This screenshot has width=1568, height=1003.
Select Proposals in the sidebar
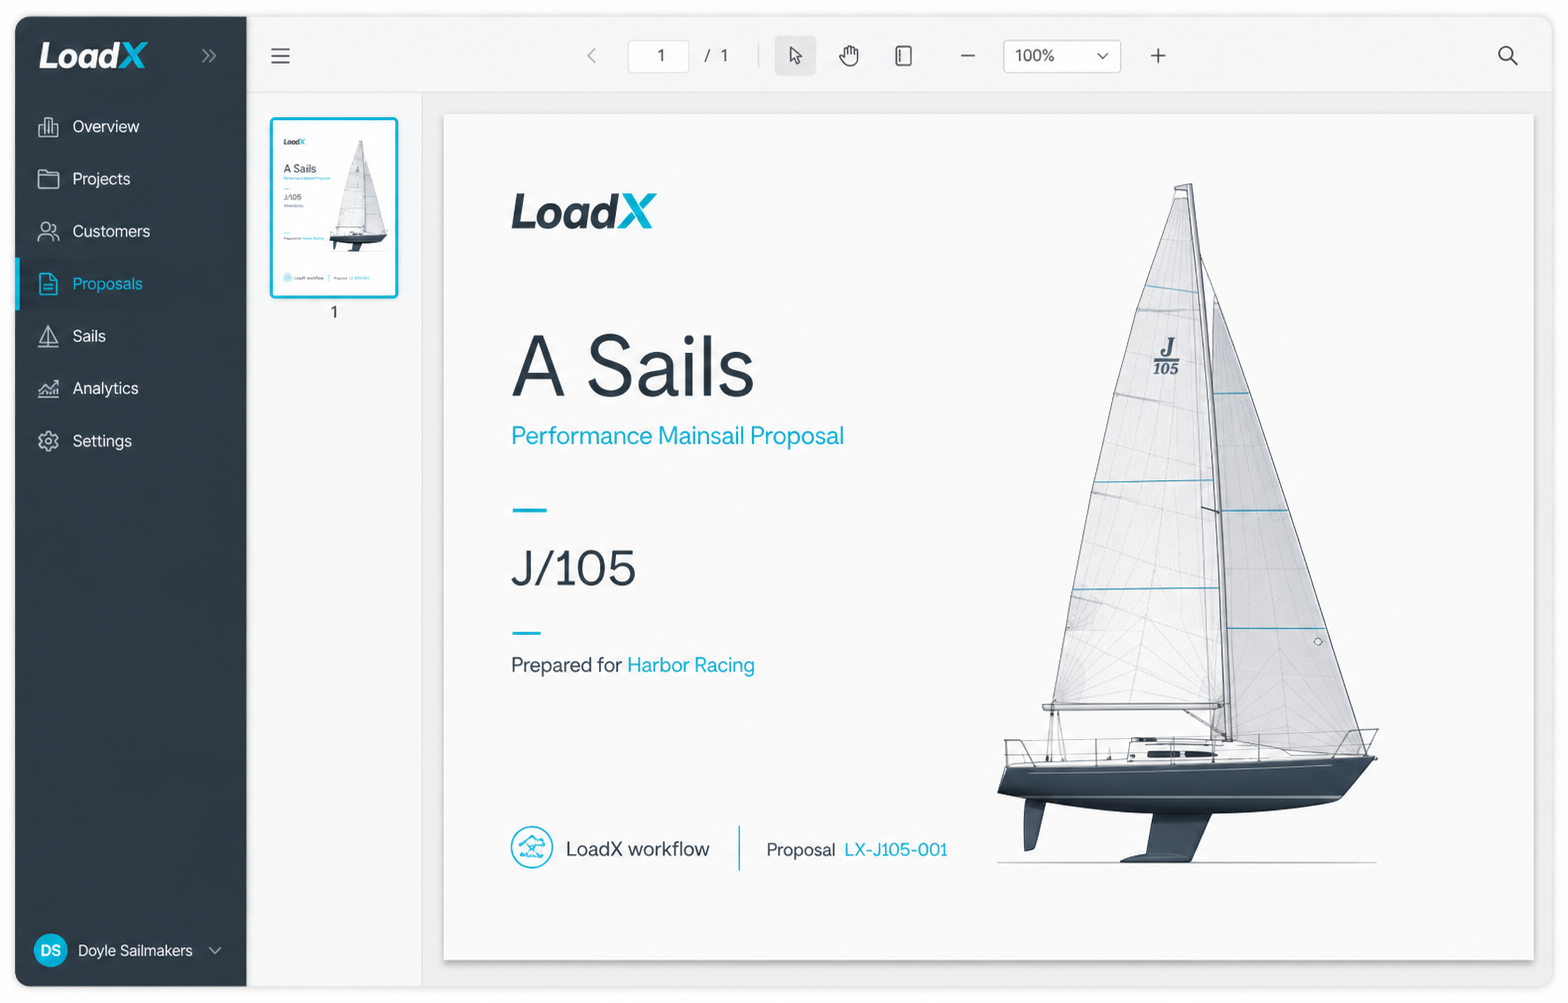click(131, 284)
